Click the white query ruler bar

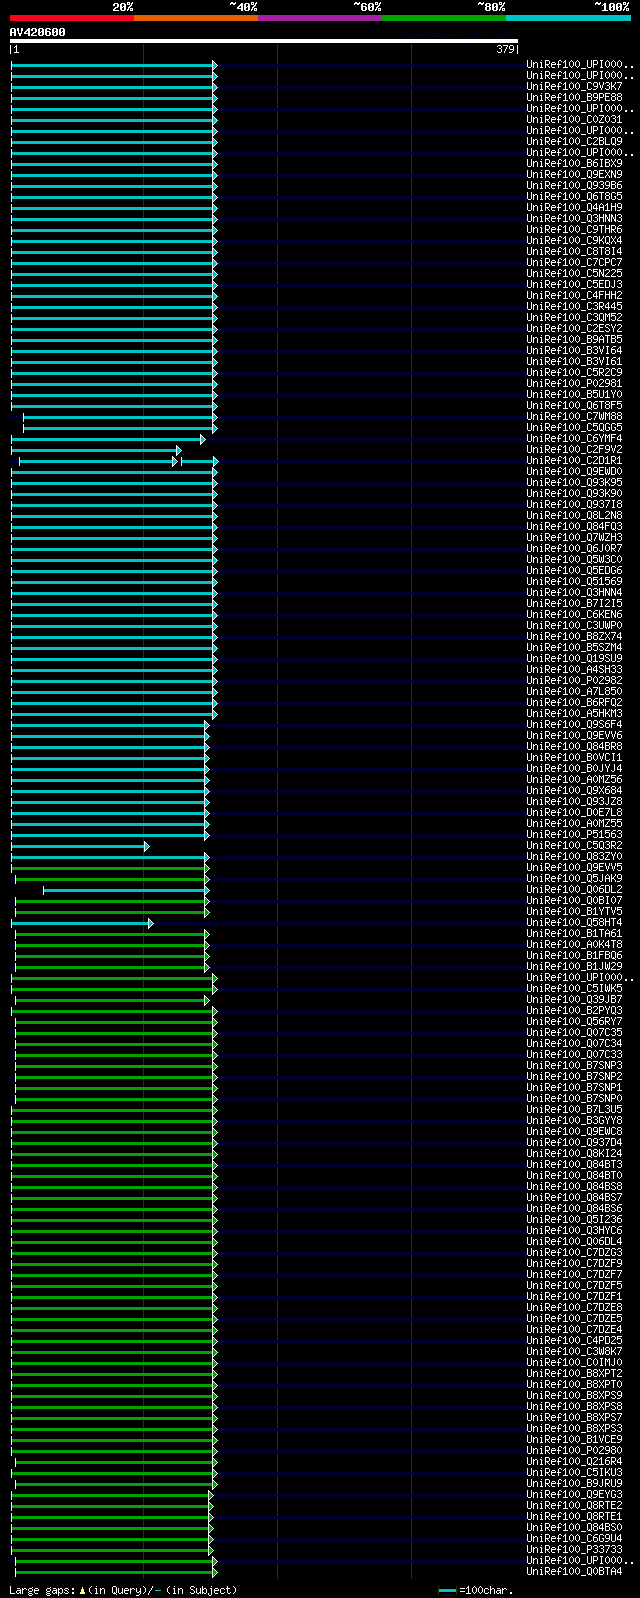click(x=264, y=41)
